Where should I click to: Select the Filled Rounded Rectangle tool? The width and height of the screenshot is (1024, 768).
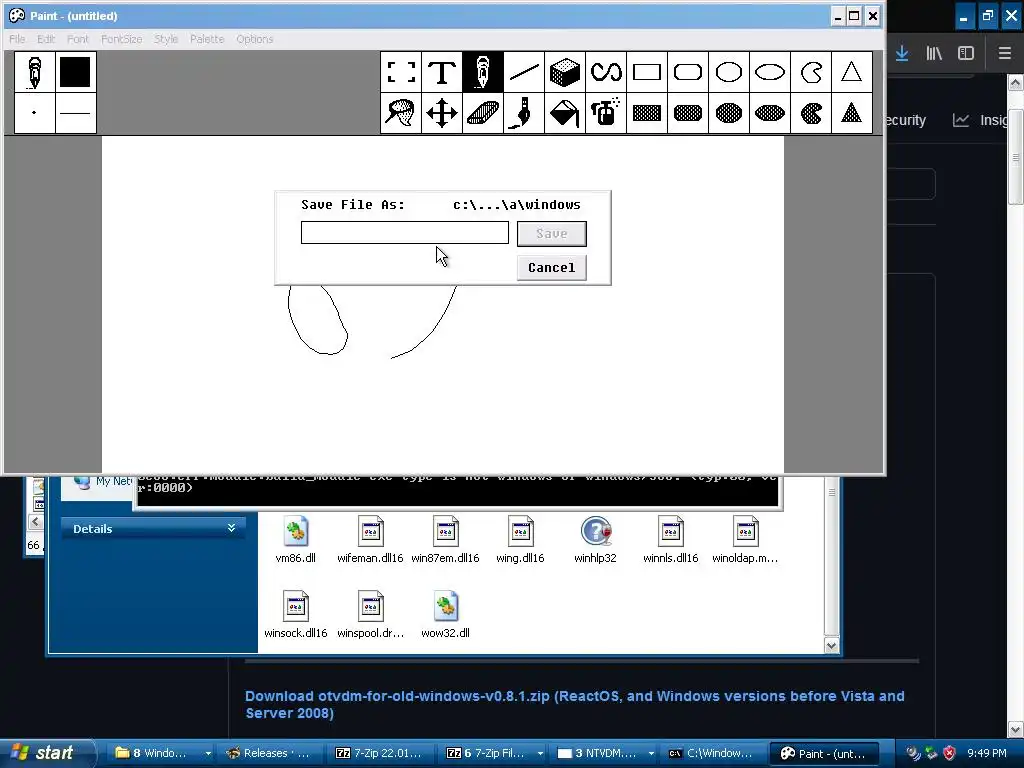tap(688, 113)
